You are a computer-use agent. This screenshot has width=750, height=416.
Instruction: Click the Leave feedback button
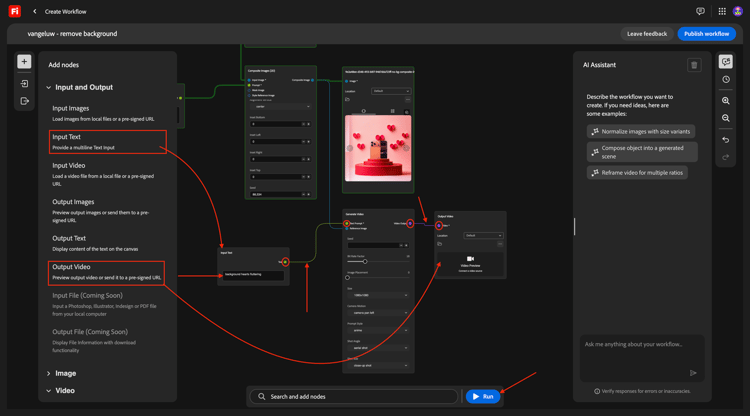tap(647, 34)
